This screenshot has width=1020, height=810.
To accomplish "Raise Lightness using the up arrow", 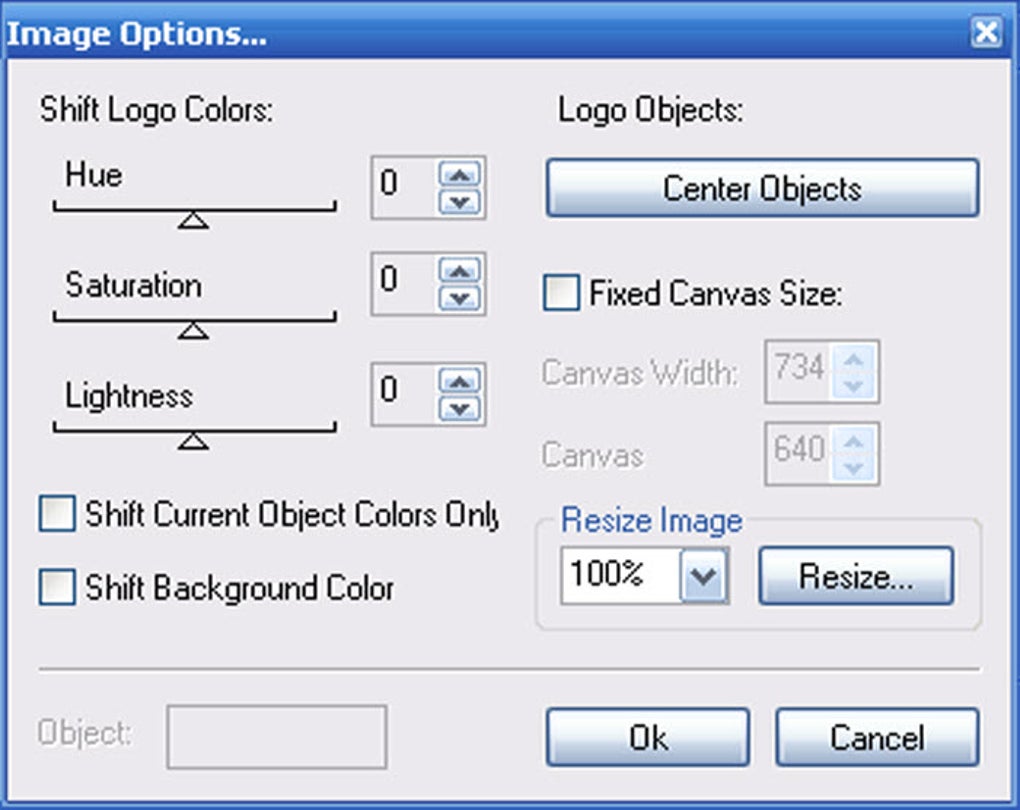I will point(459,381).
